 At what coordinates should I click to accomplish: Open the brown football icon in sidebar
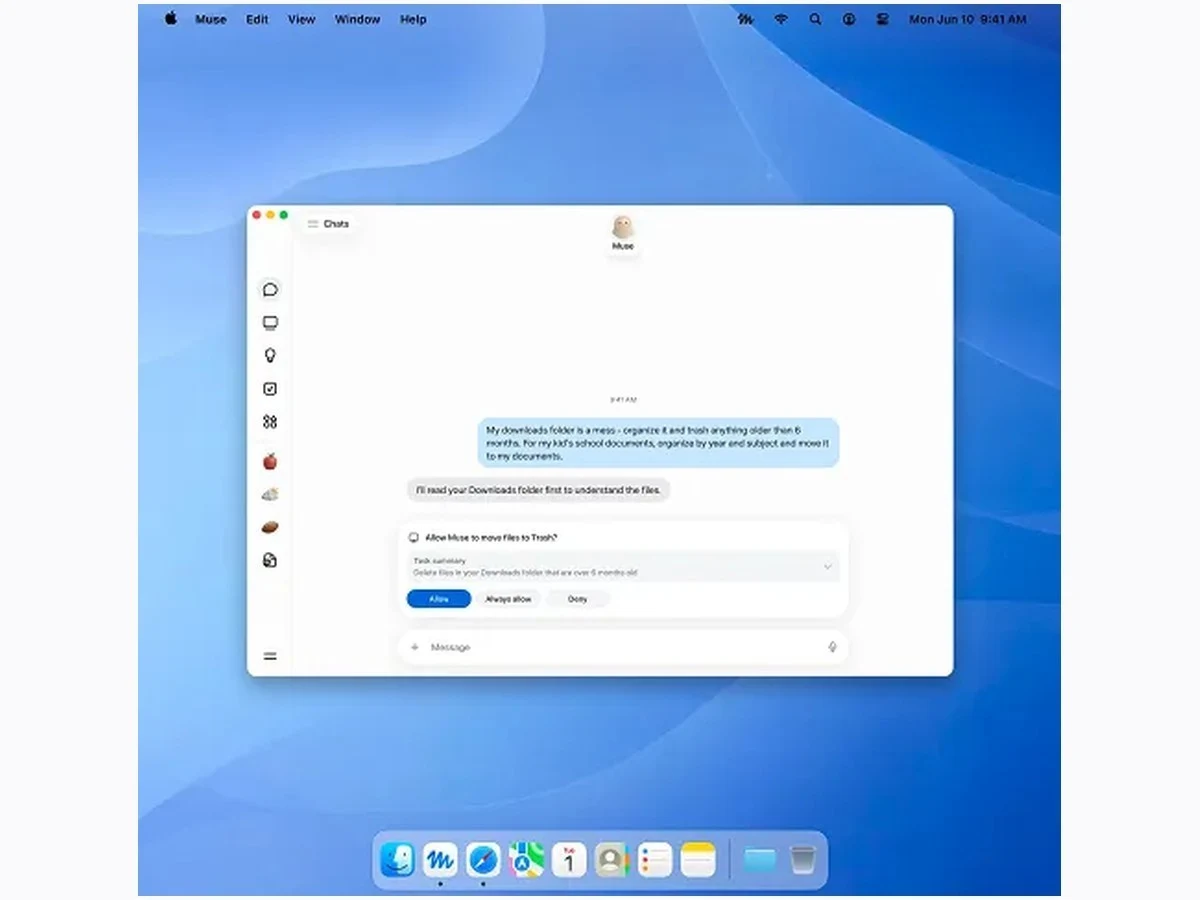[270, 527]
